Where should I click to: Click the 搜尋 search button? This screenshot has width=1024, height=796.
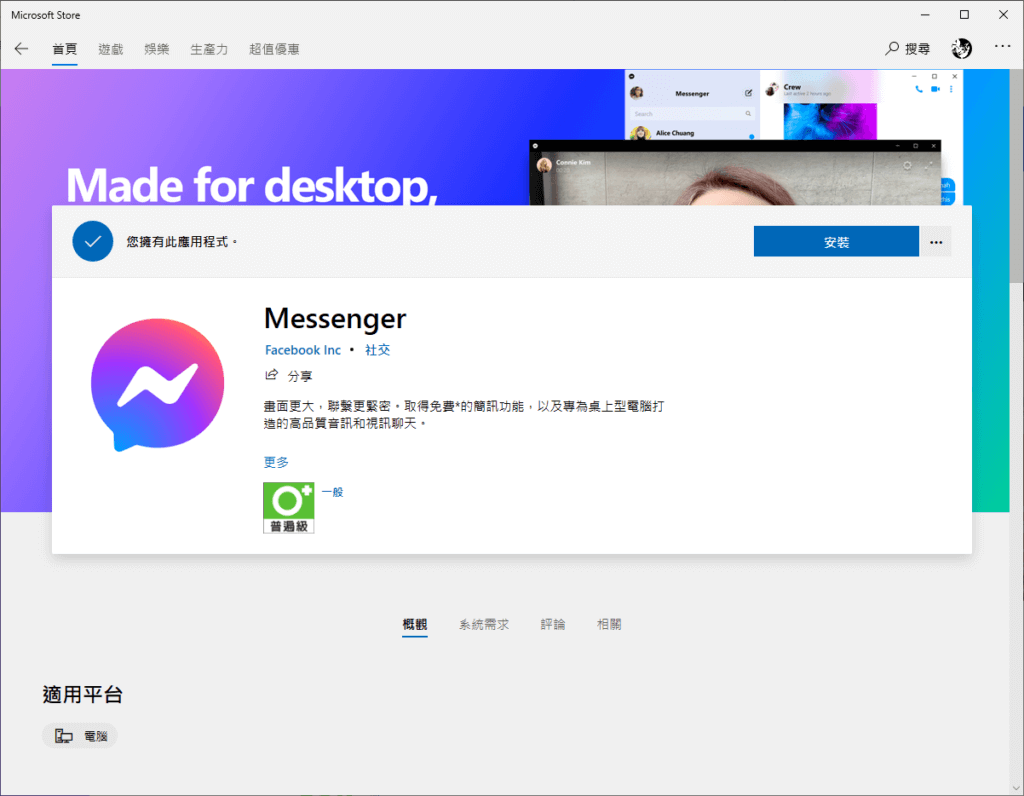click(908, 49)
